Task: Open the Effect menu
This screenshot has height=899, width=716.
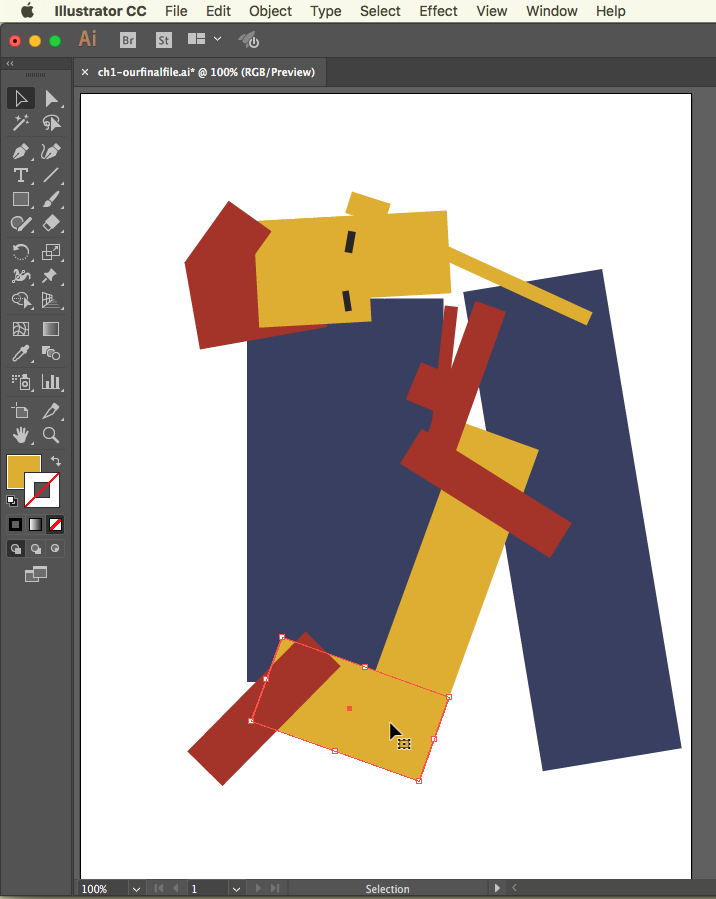Action: click(x=438, y=11)
